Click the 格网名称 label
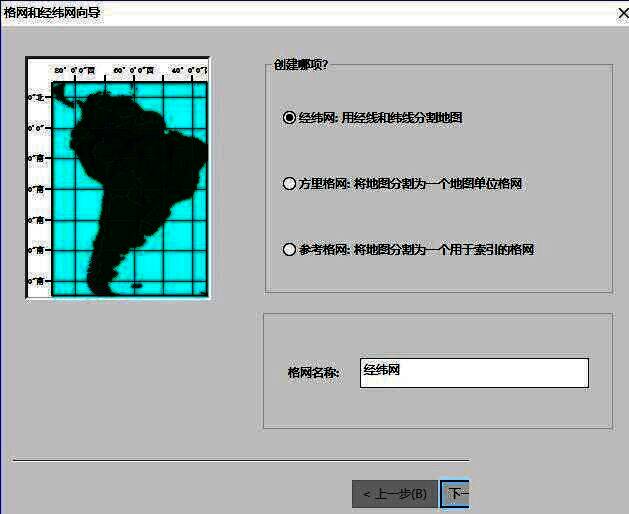The image size is (629, 514). [313, 373]
